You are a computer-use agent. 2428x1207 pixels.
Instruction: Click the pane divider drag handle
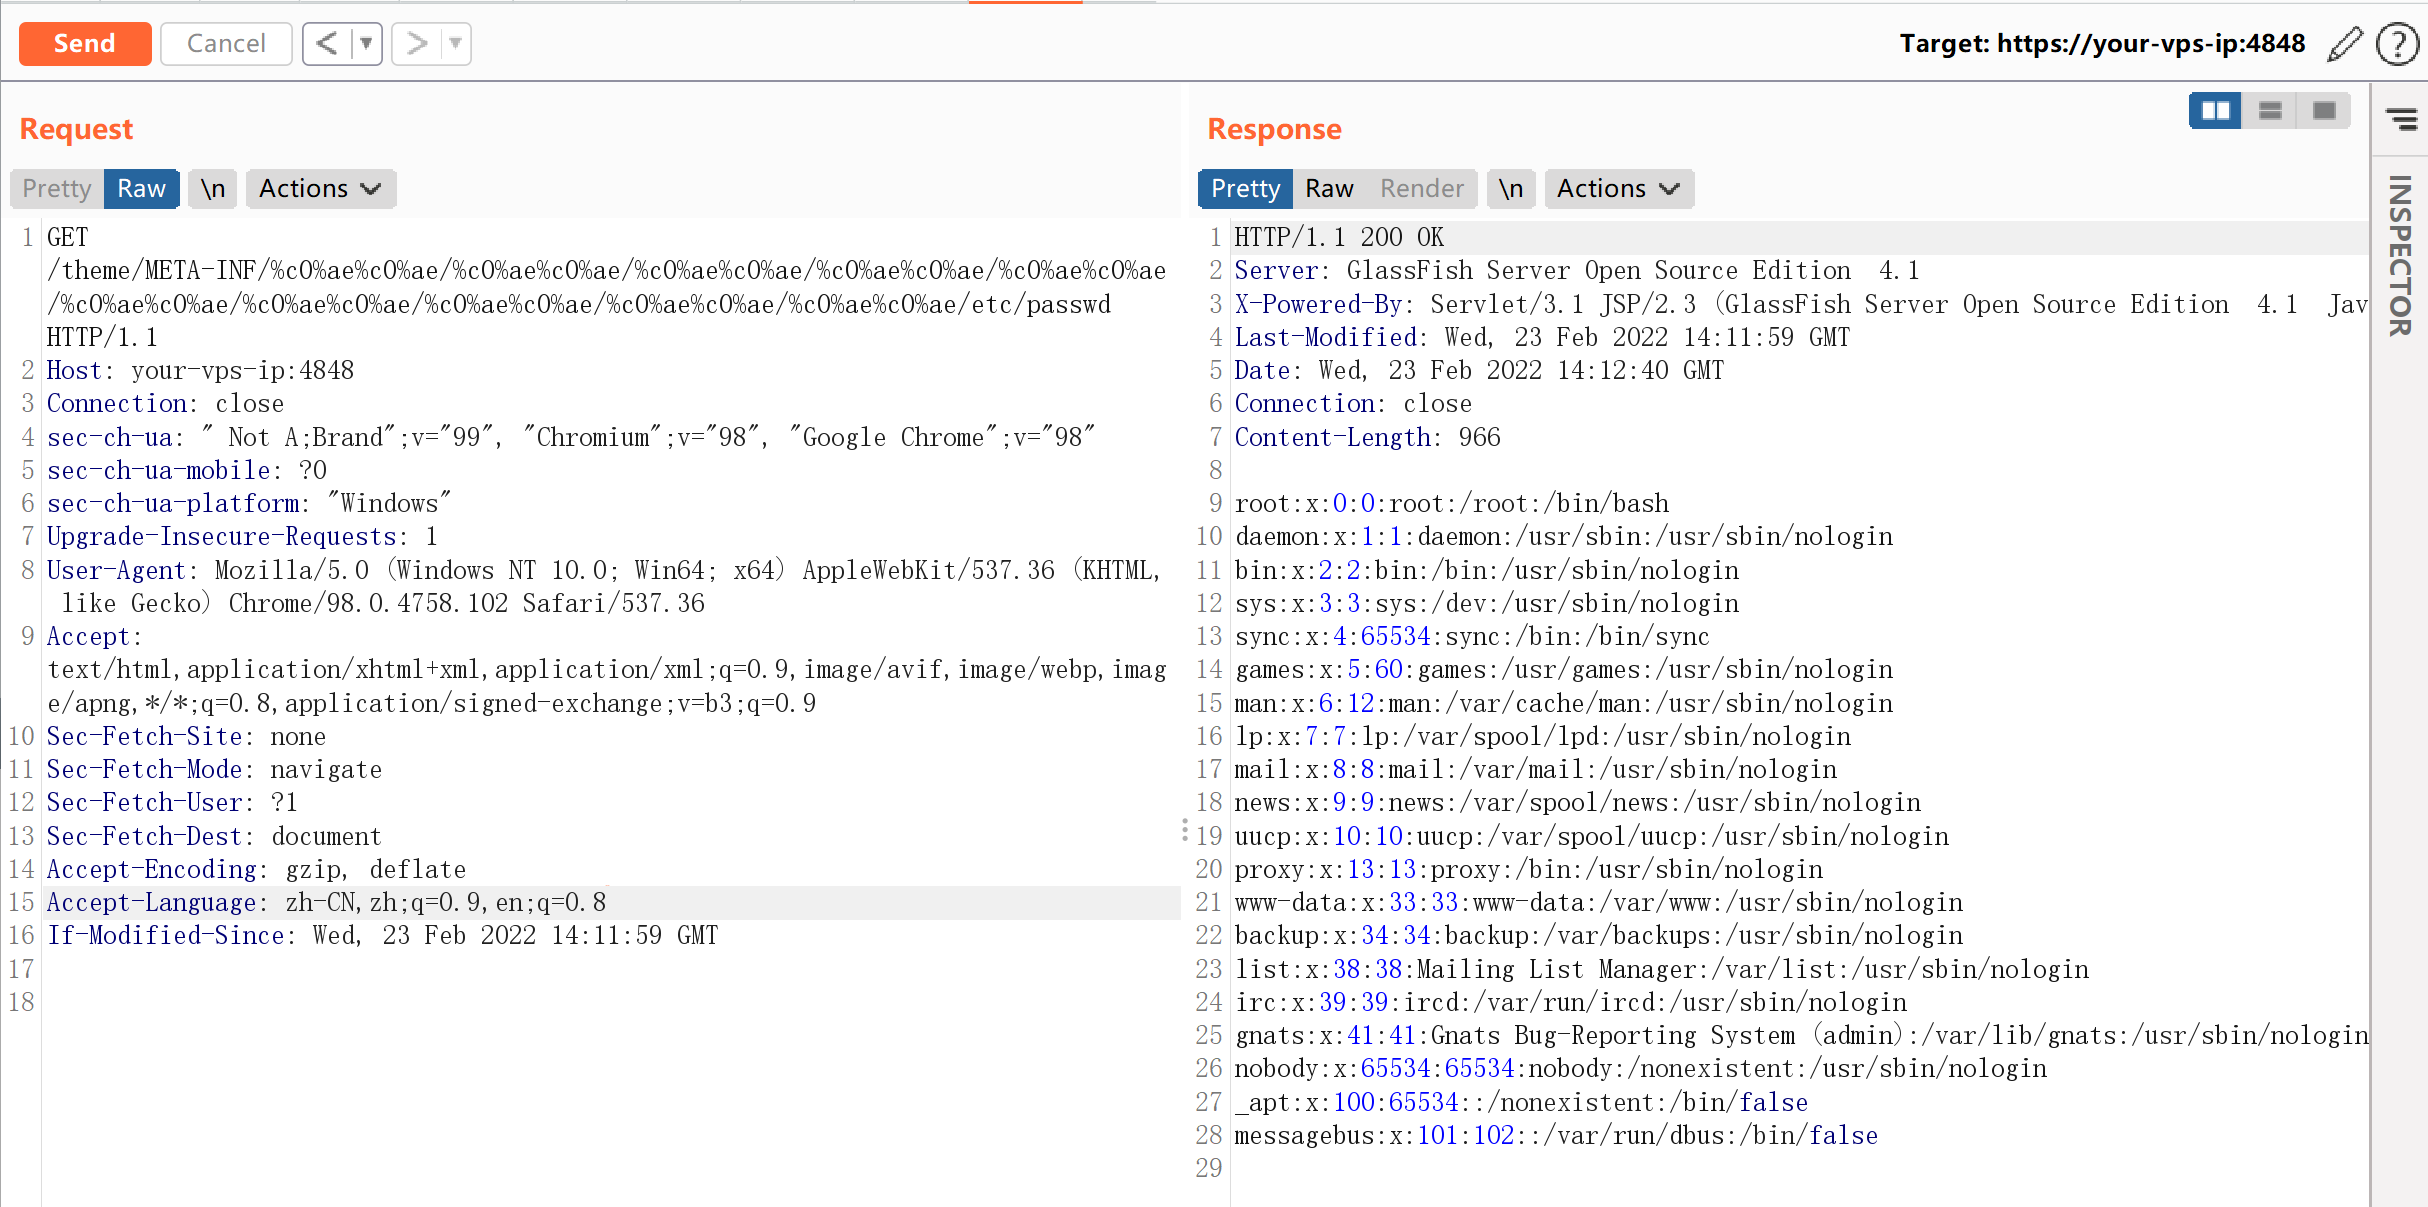[1185, 830]
